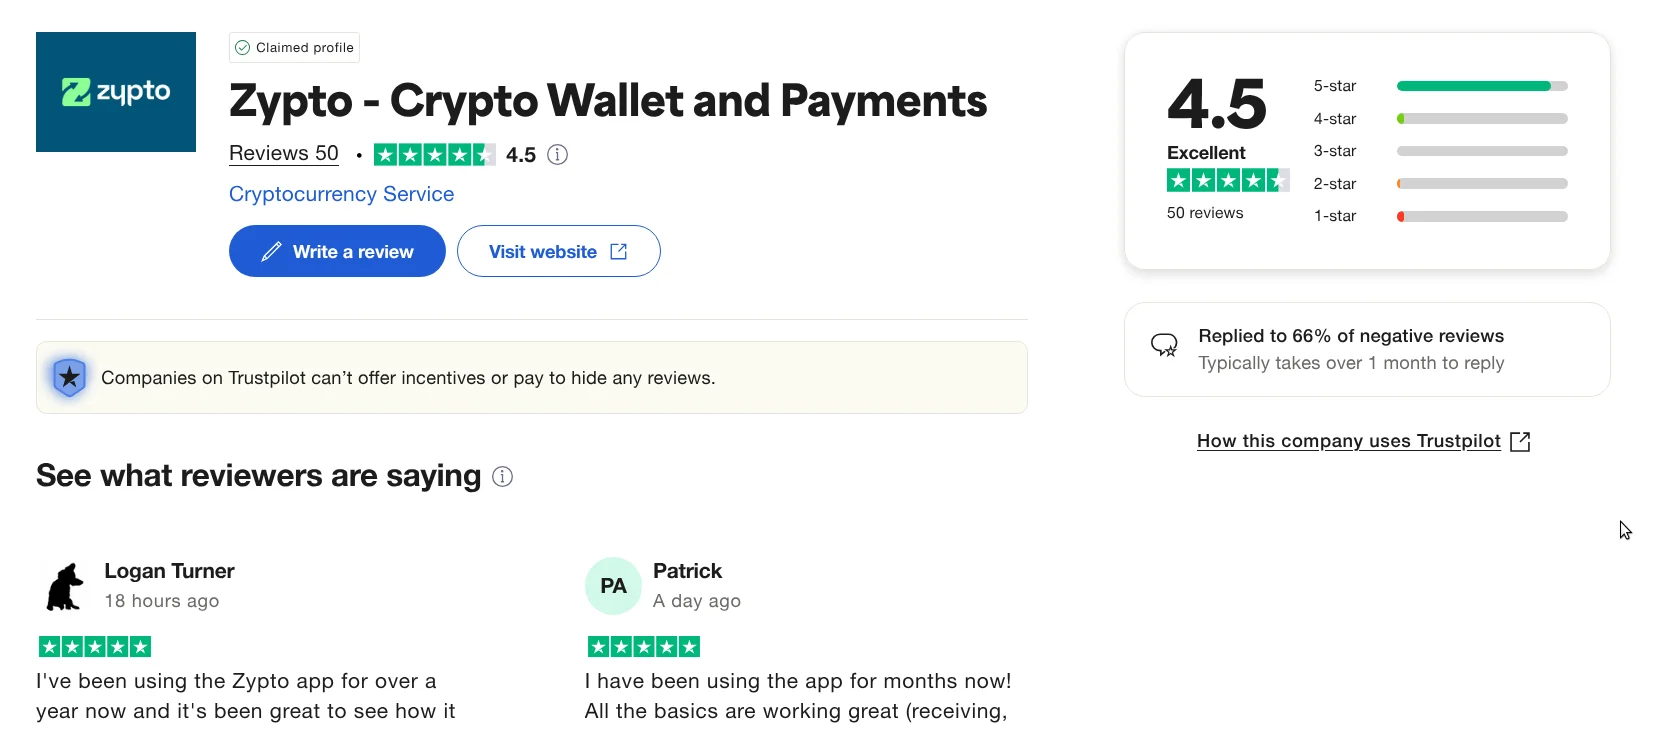Click external link icon beside Trustpilot usage
This screenshot has width=1668, height=731.
[1520, 441]
